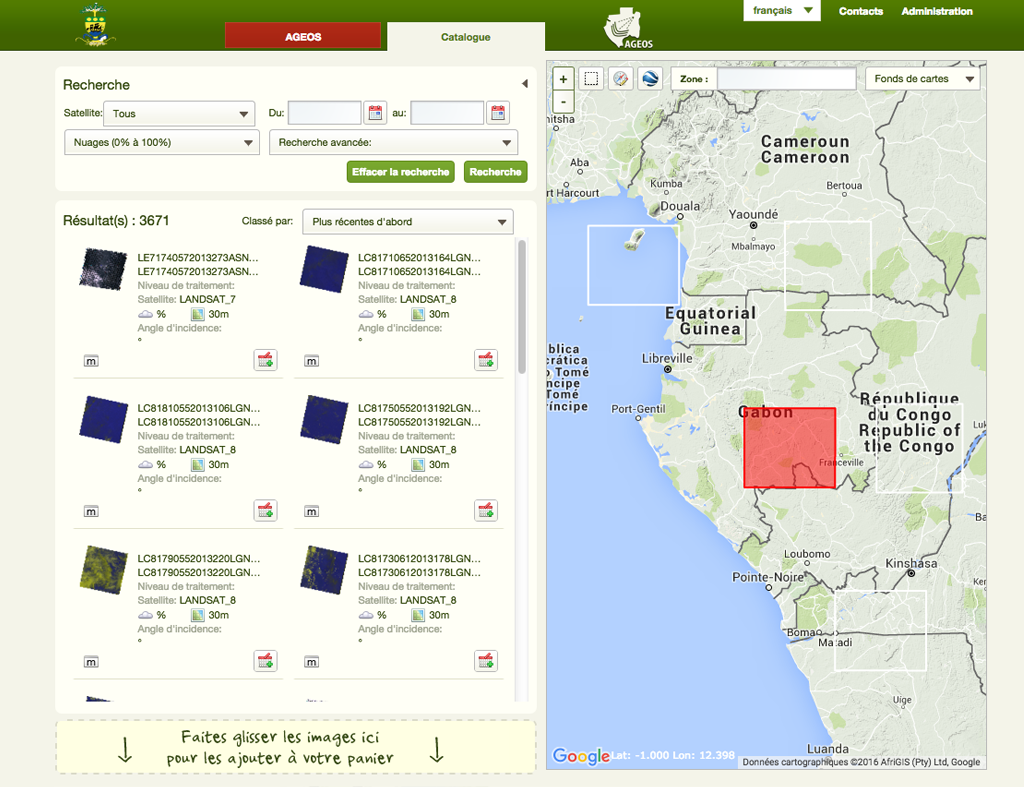Click the Libreville label on the map
Screen dimensions: 1024x787
click(x=667, y=359)
